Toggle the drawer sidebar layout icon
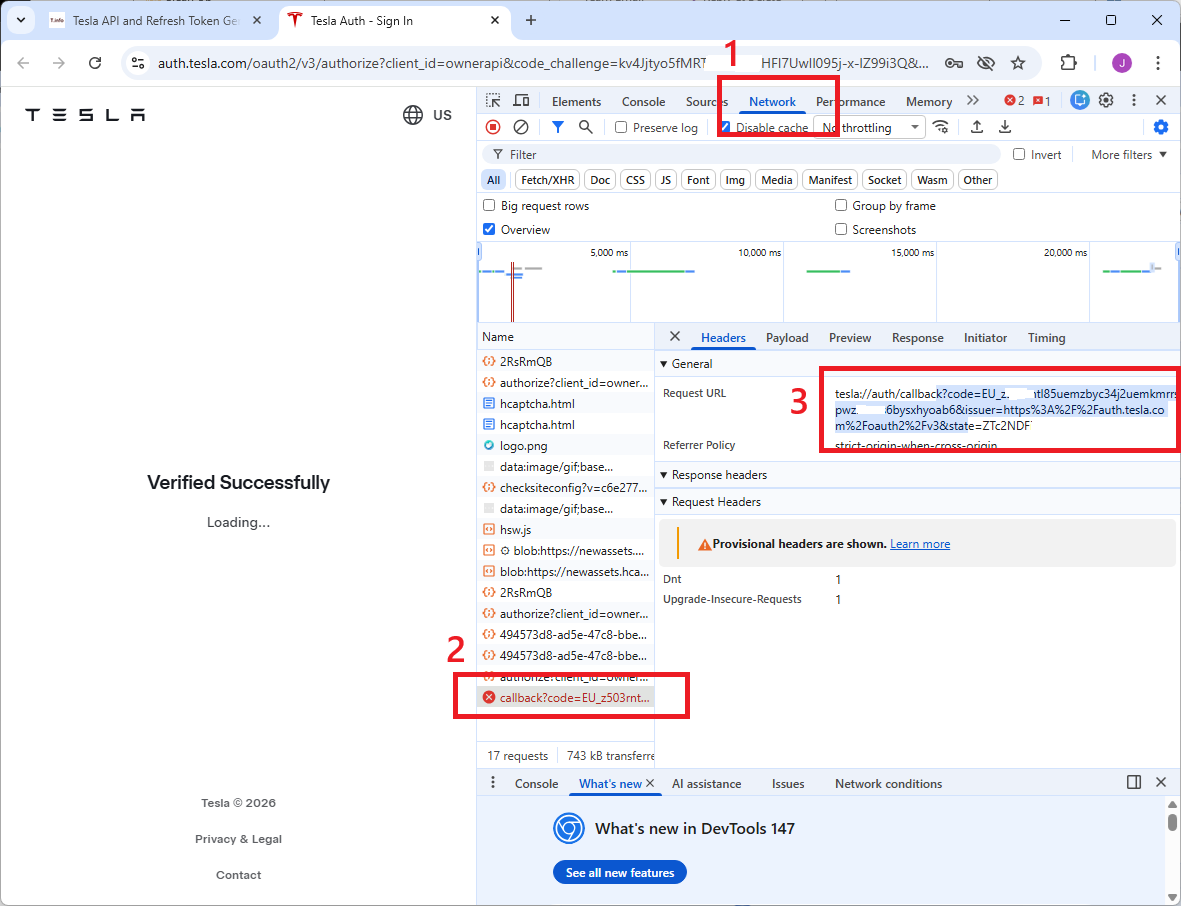Image resolution: width=1181 pixels, height=906 pixels. [1134, 782]
